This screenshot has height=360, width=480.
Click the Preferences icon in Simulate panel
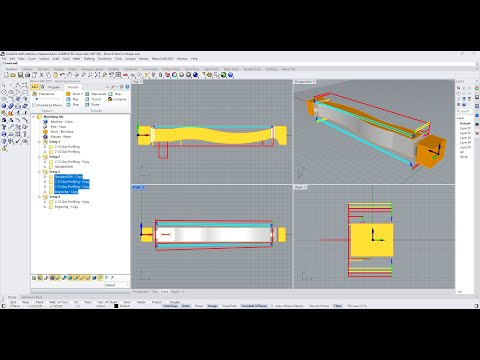point(34,94)
